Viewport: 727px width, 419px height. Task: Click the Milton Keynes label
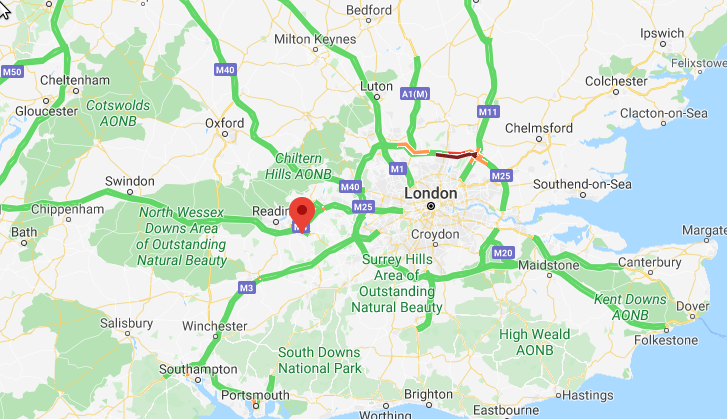click(315, 39)
